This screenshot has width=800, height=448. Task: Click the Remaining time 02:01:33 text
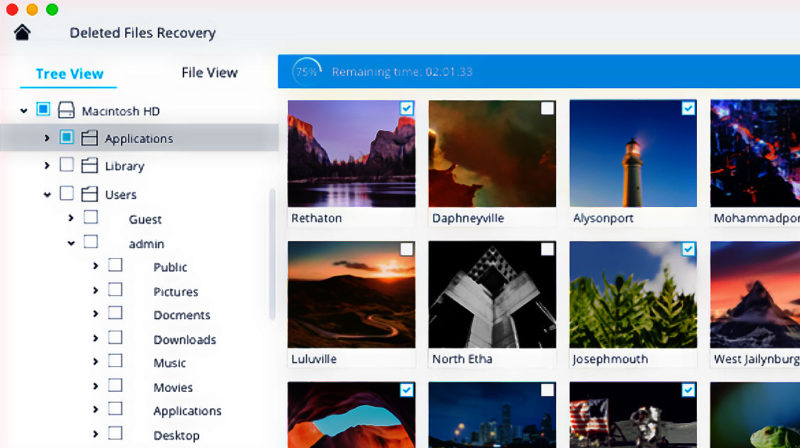pyautogui.click(x=402, y=71)
